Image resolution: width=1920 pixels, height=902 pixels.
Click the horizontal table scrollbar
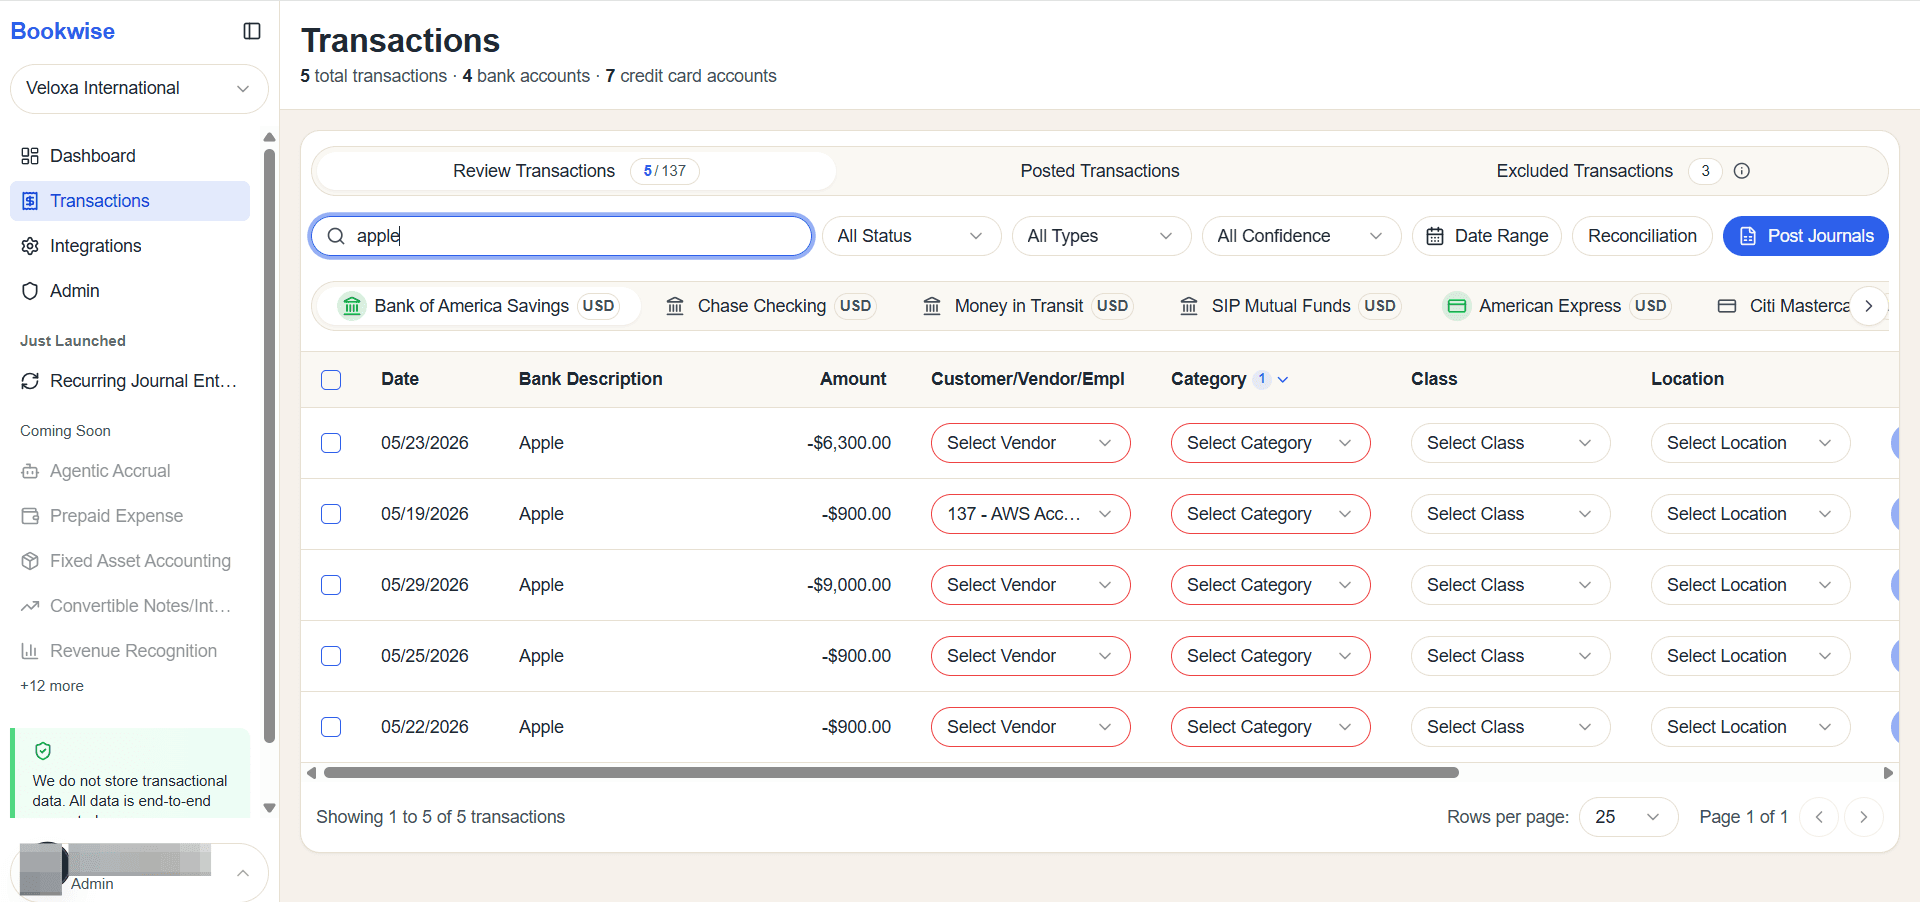point(891,773)
